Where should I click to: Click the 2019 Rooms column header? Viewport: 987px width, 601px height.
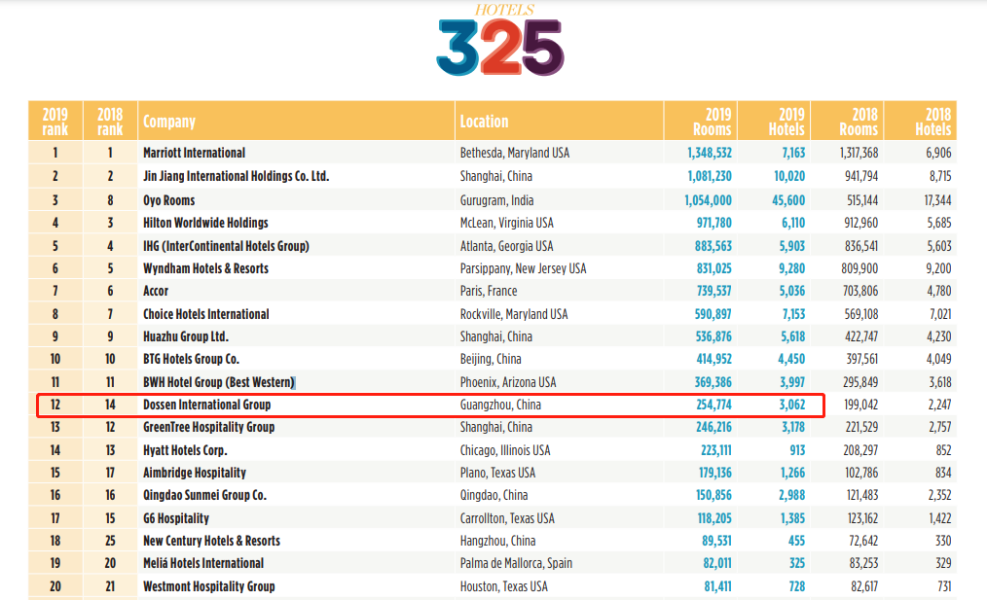point(711,121)
